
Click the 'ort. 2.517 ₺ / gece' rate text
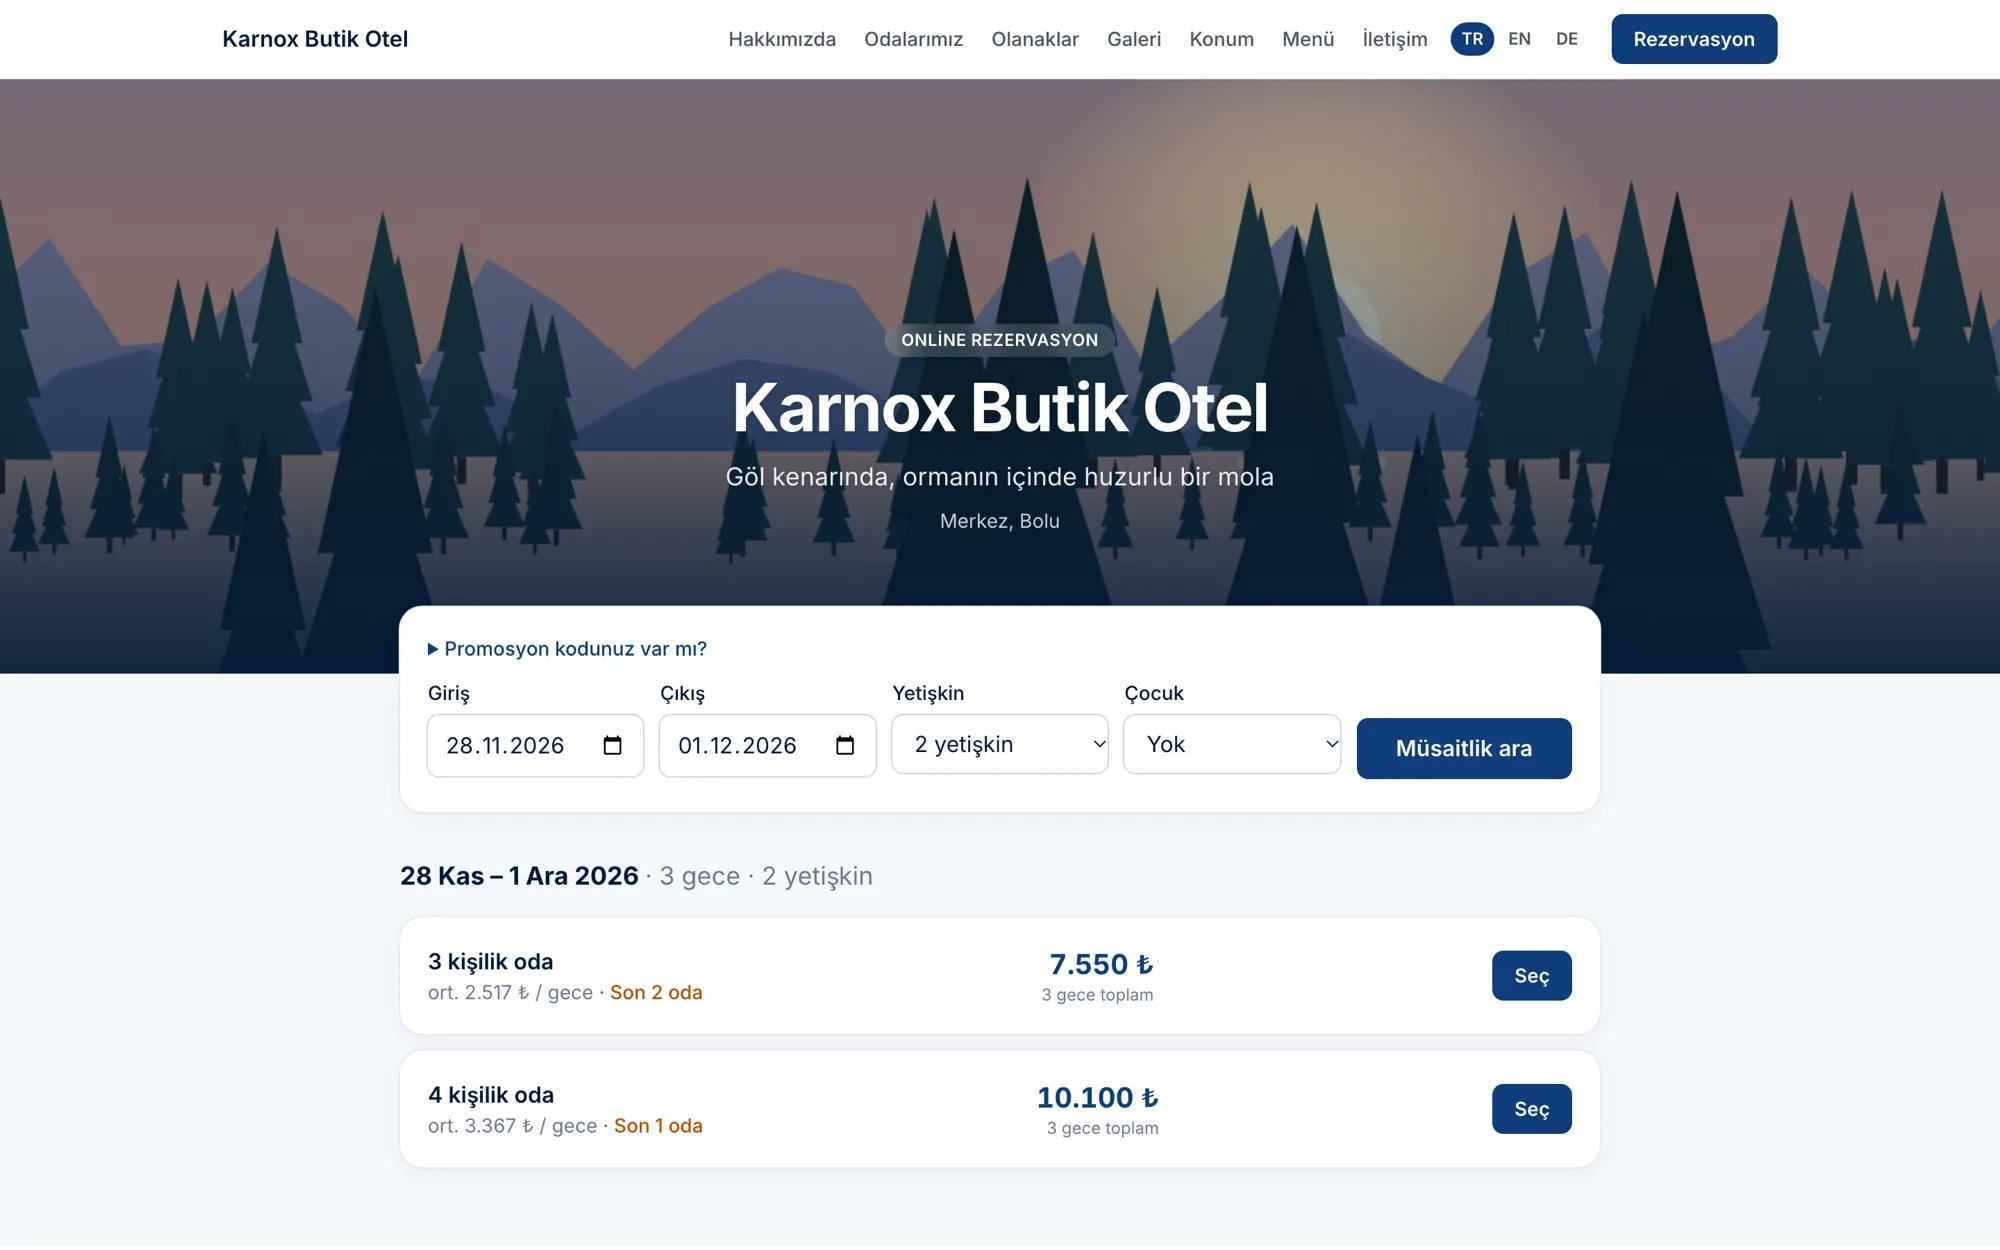coord(510,993)
